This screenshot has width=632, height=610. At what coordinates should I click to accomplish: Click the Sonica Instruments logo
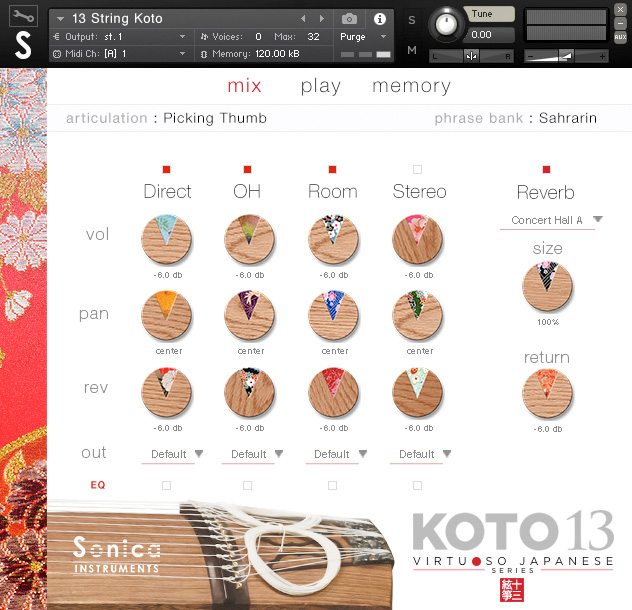pos(116,555)
